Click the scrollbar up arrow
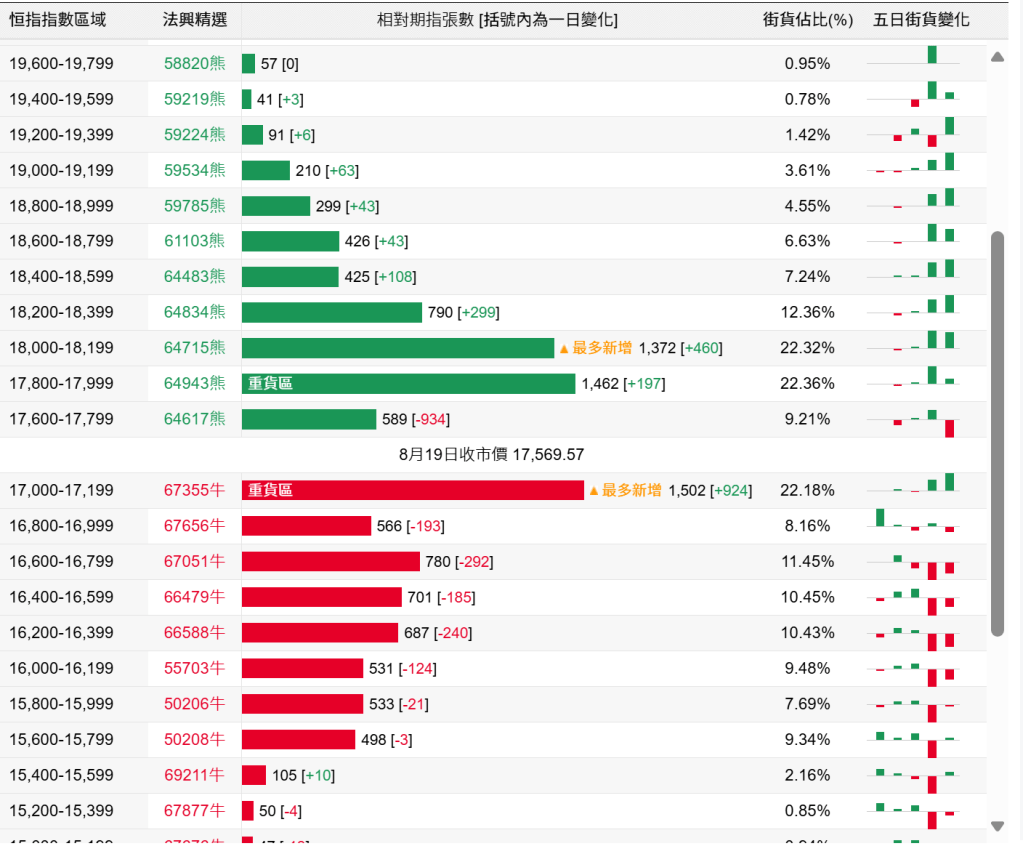 997,57
